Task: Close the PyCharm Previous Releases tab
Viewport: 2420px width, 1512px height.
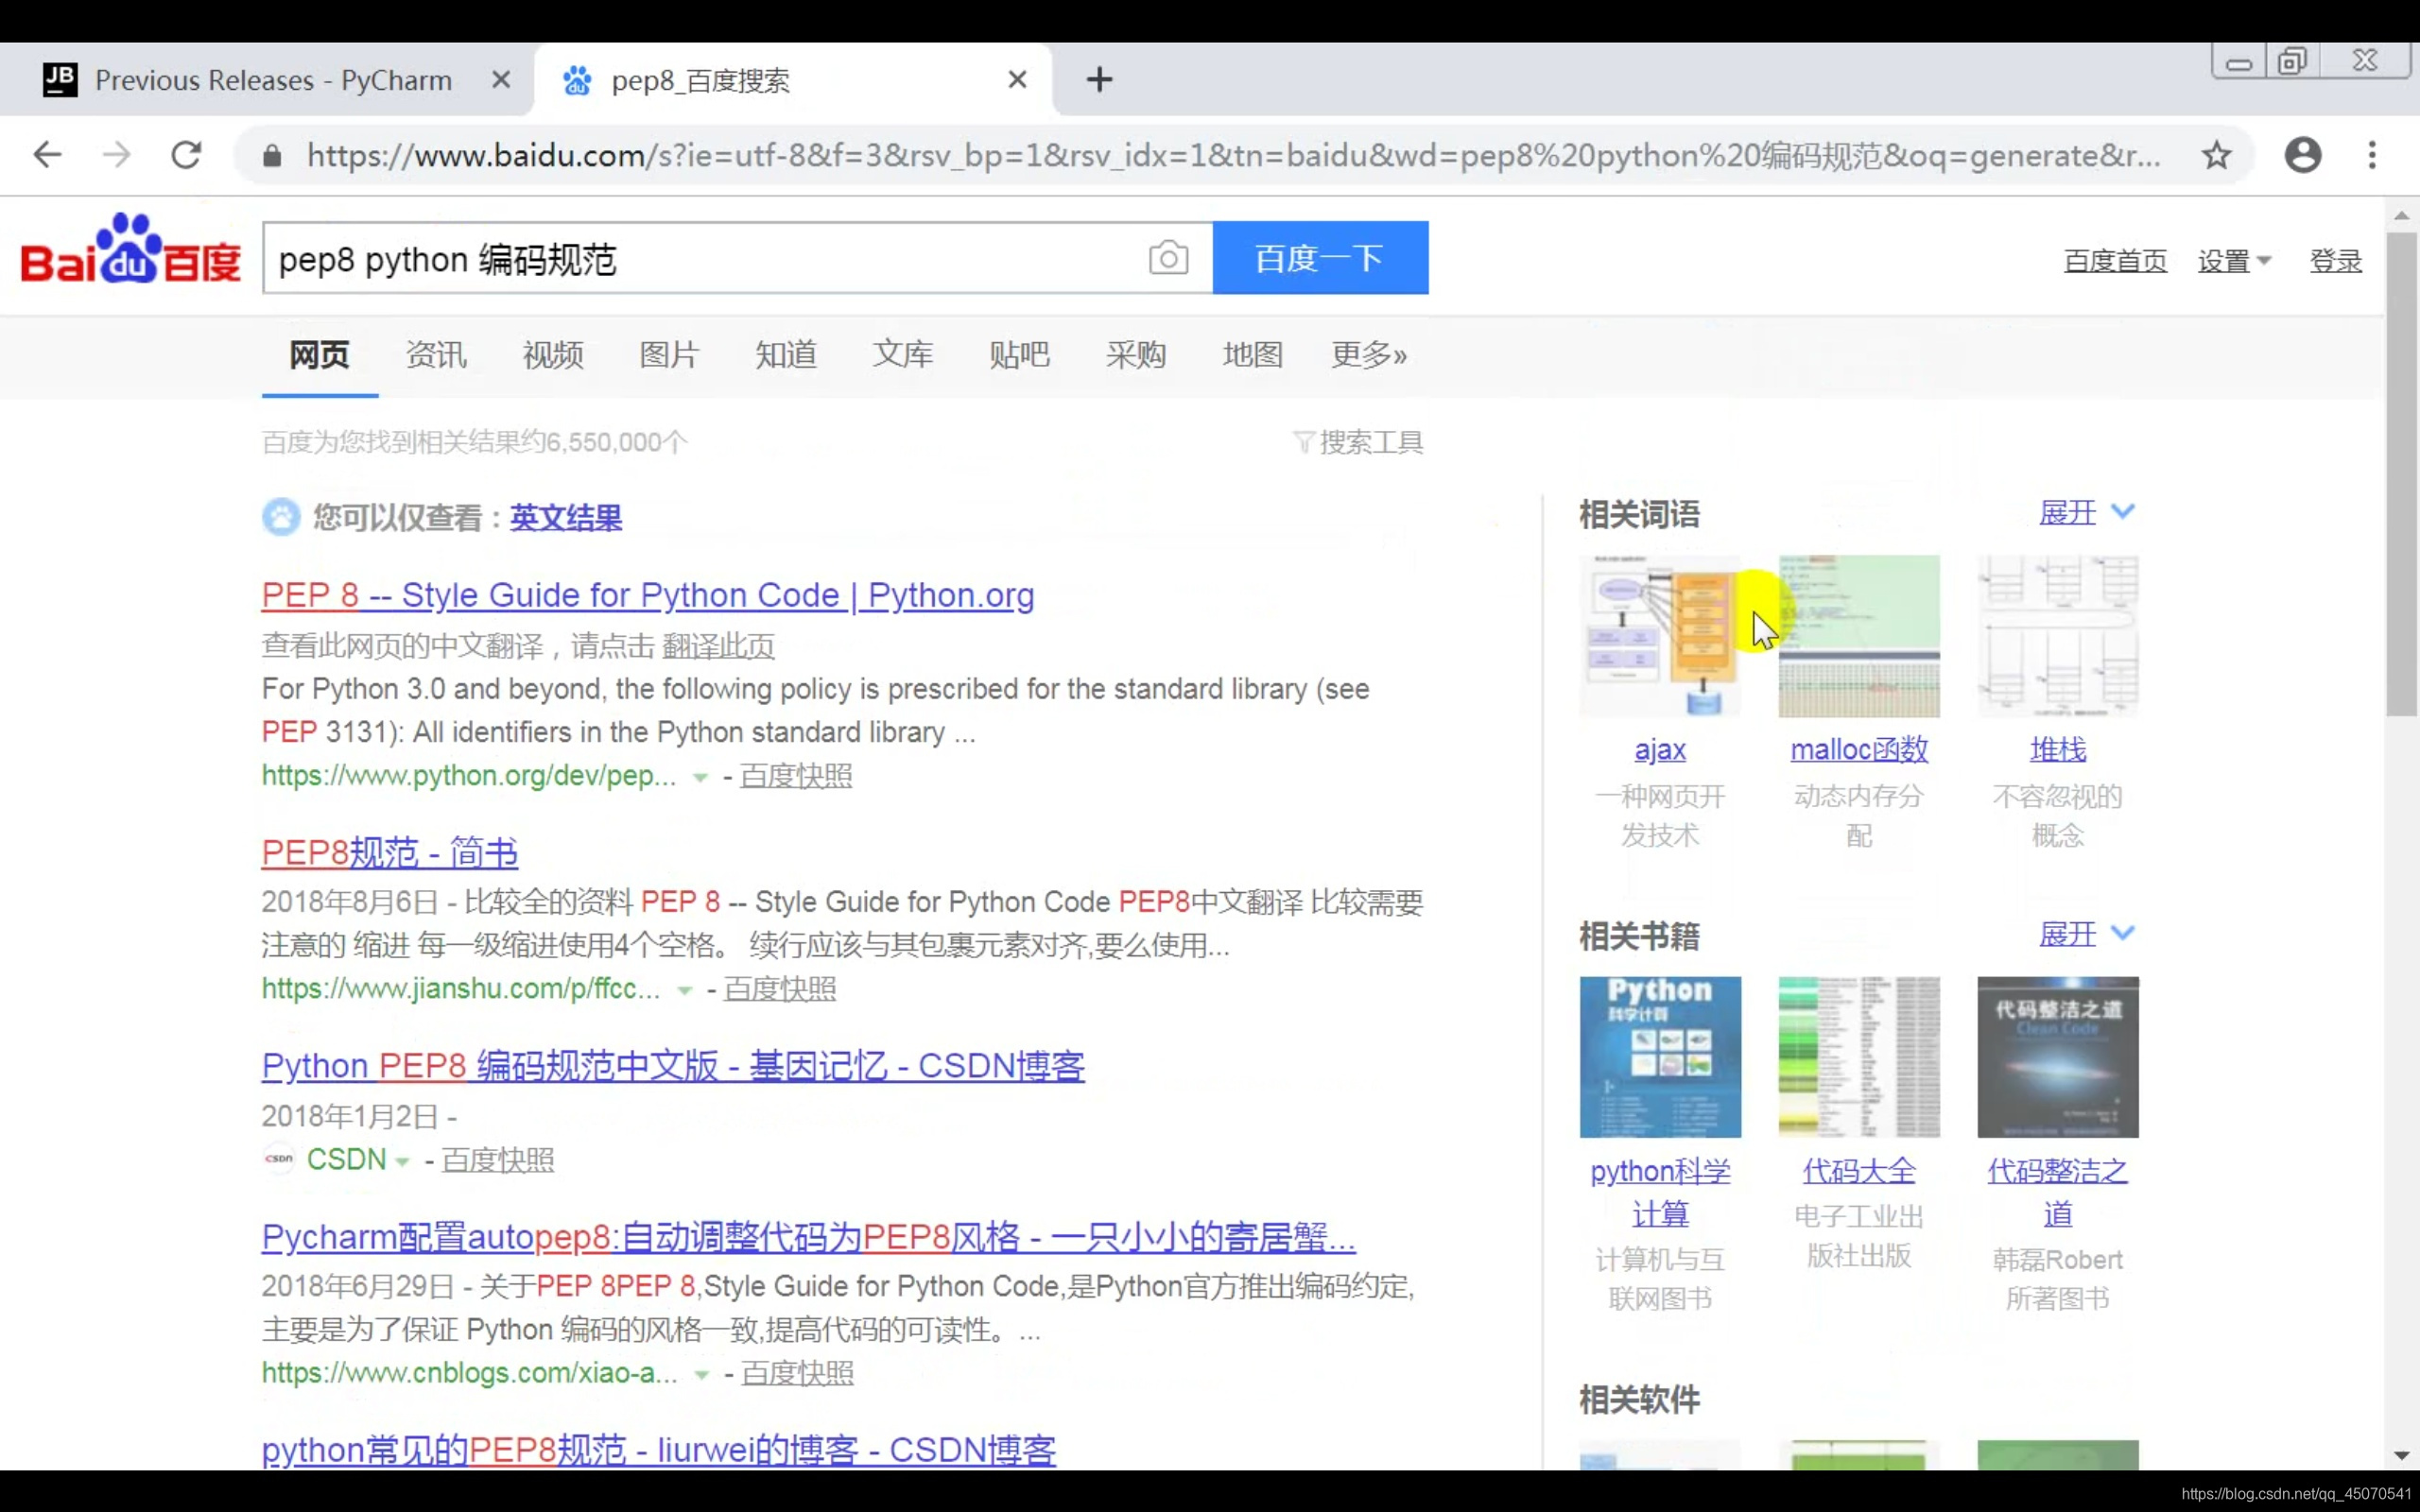Action: click(x=501, y=80)
